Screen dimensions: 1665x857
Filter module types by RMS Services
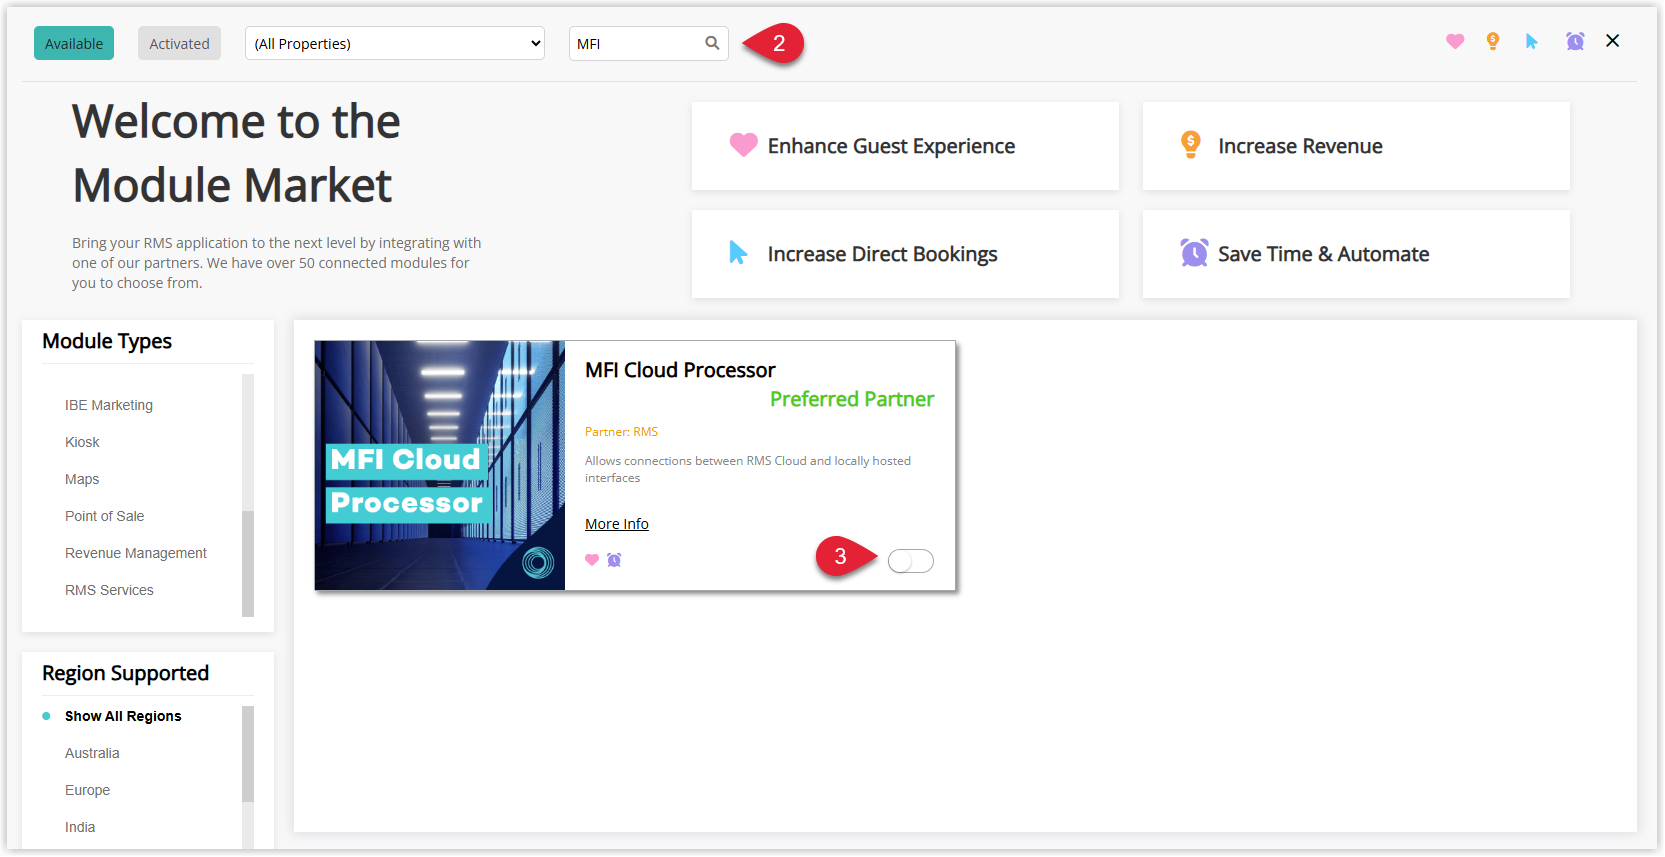[x=110, y=590]
